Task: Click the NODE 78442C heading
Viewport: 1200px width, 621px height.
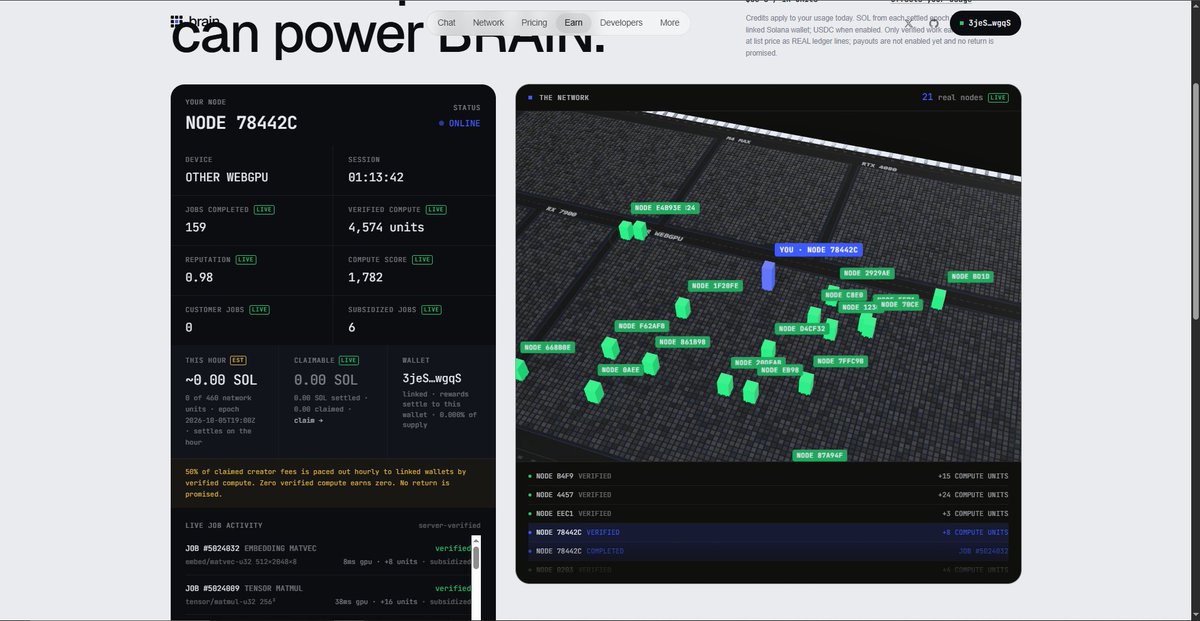Action: point(241,123)
